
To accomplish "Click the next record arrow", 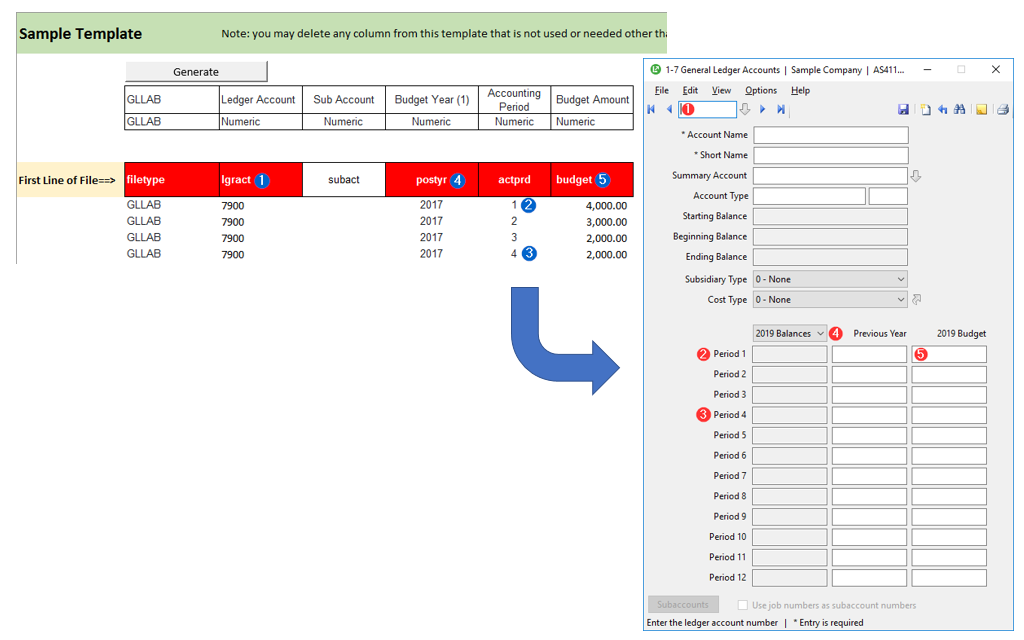I will click(x=762, y=109).
